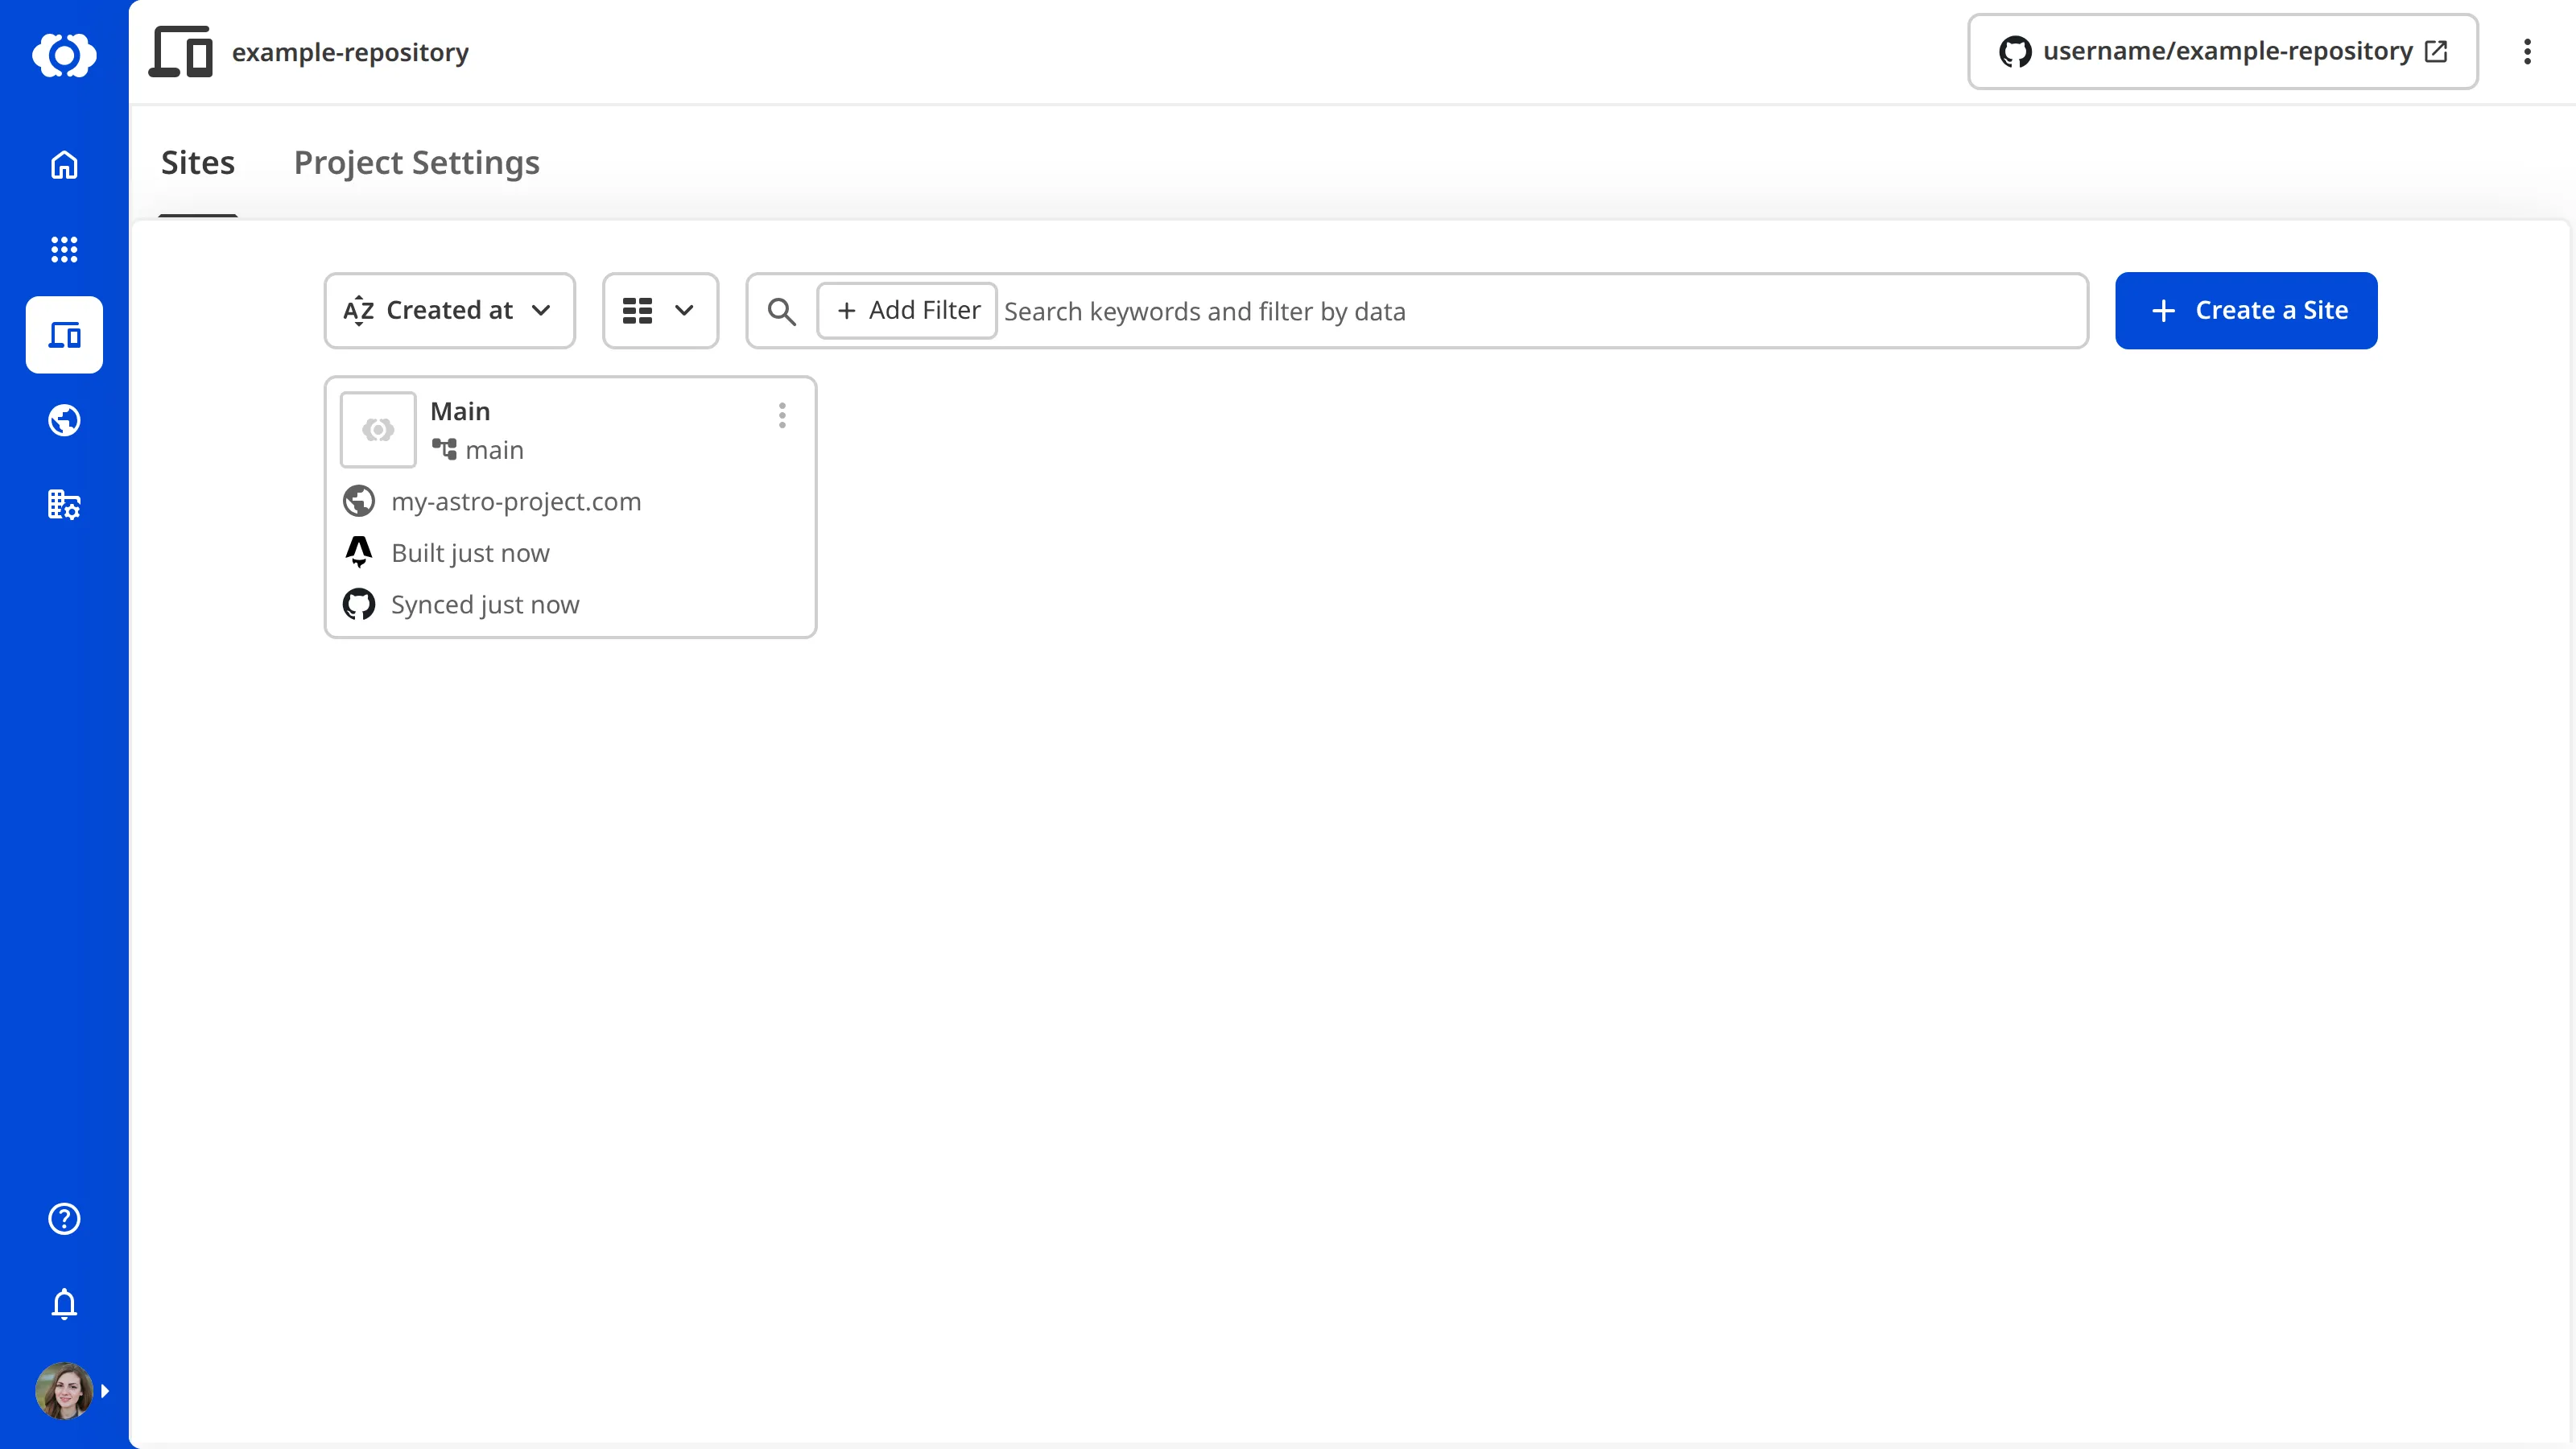
Task: Open the grid view layout dropdown
Action: (660, 311)
